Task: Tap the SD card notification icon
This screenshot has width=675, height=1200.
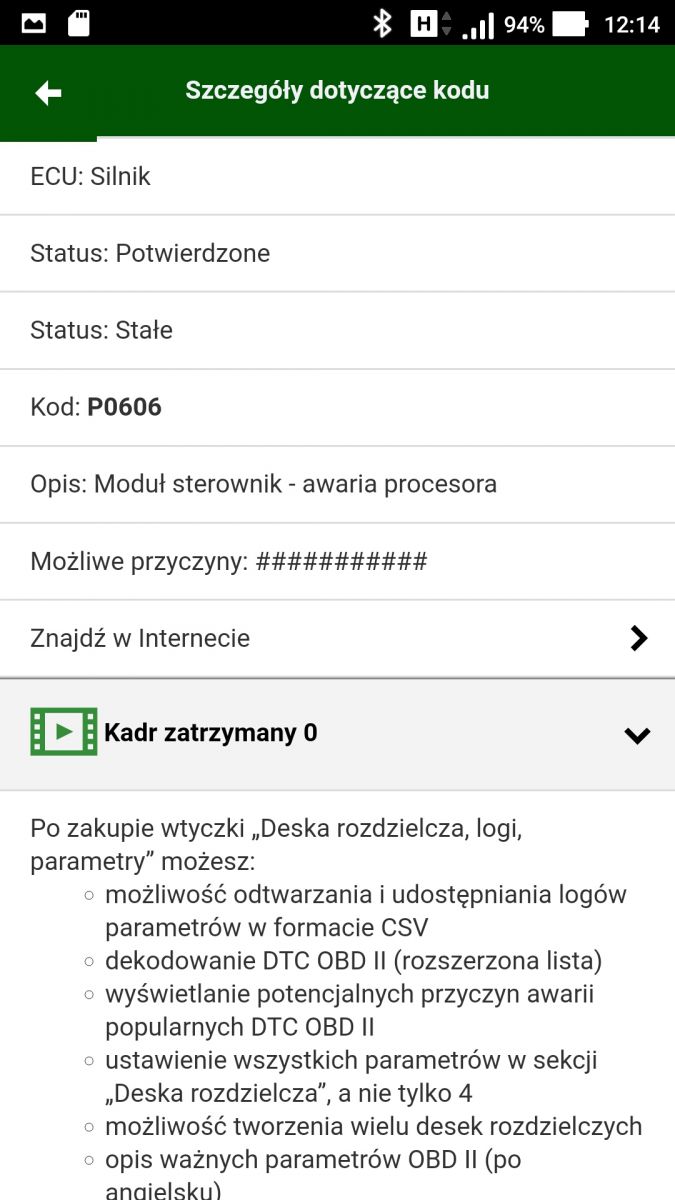Action: click(x=79, y=23)
